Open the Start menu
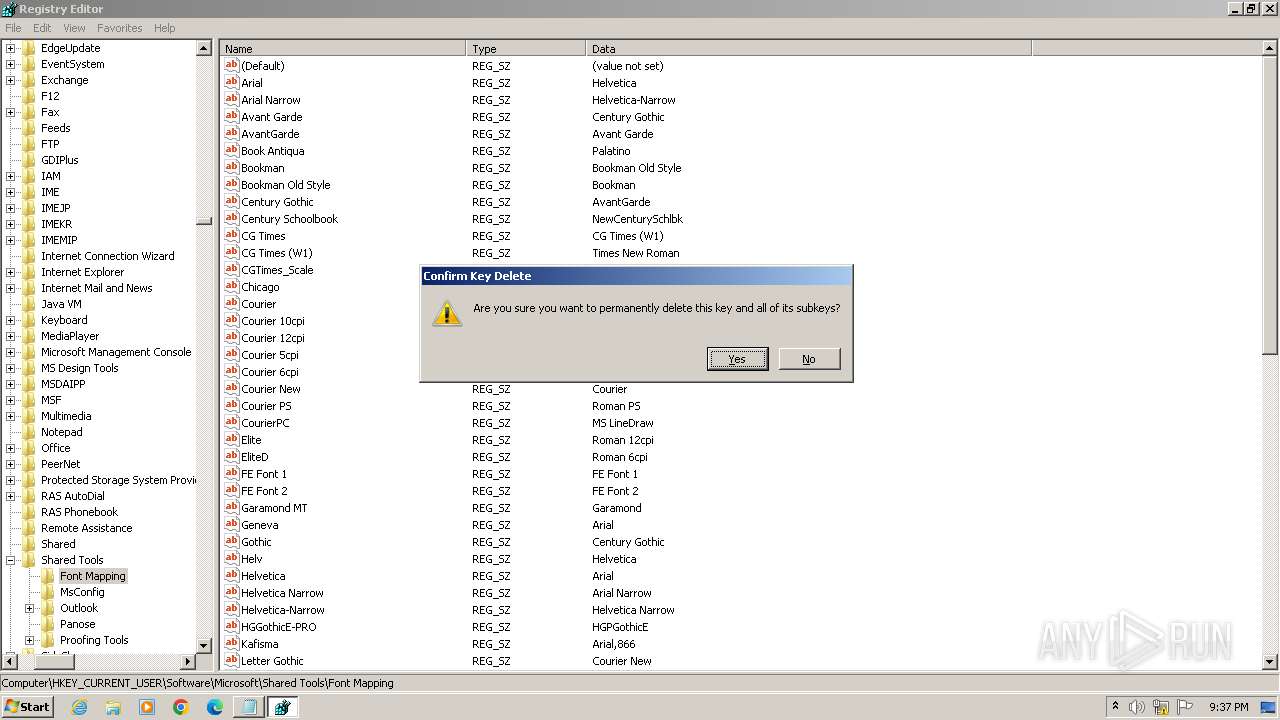Viewport: 1280px width, 720px height. click(27, 707)
